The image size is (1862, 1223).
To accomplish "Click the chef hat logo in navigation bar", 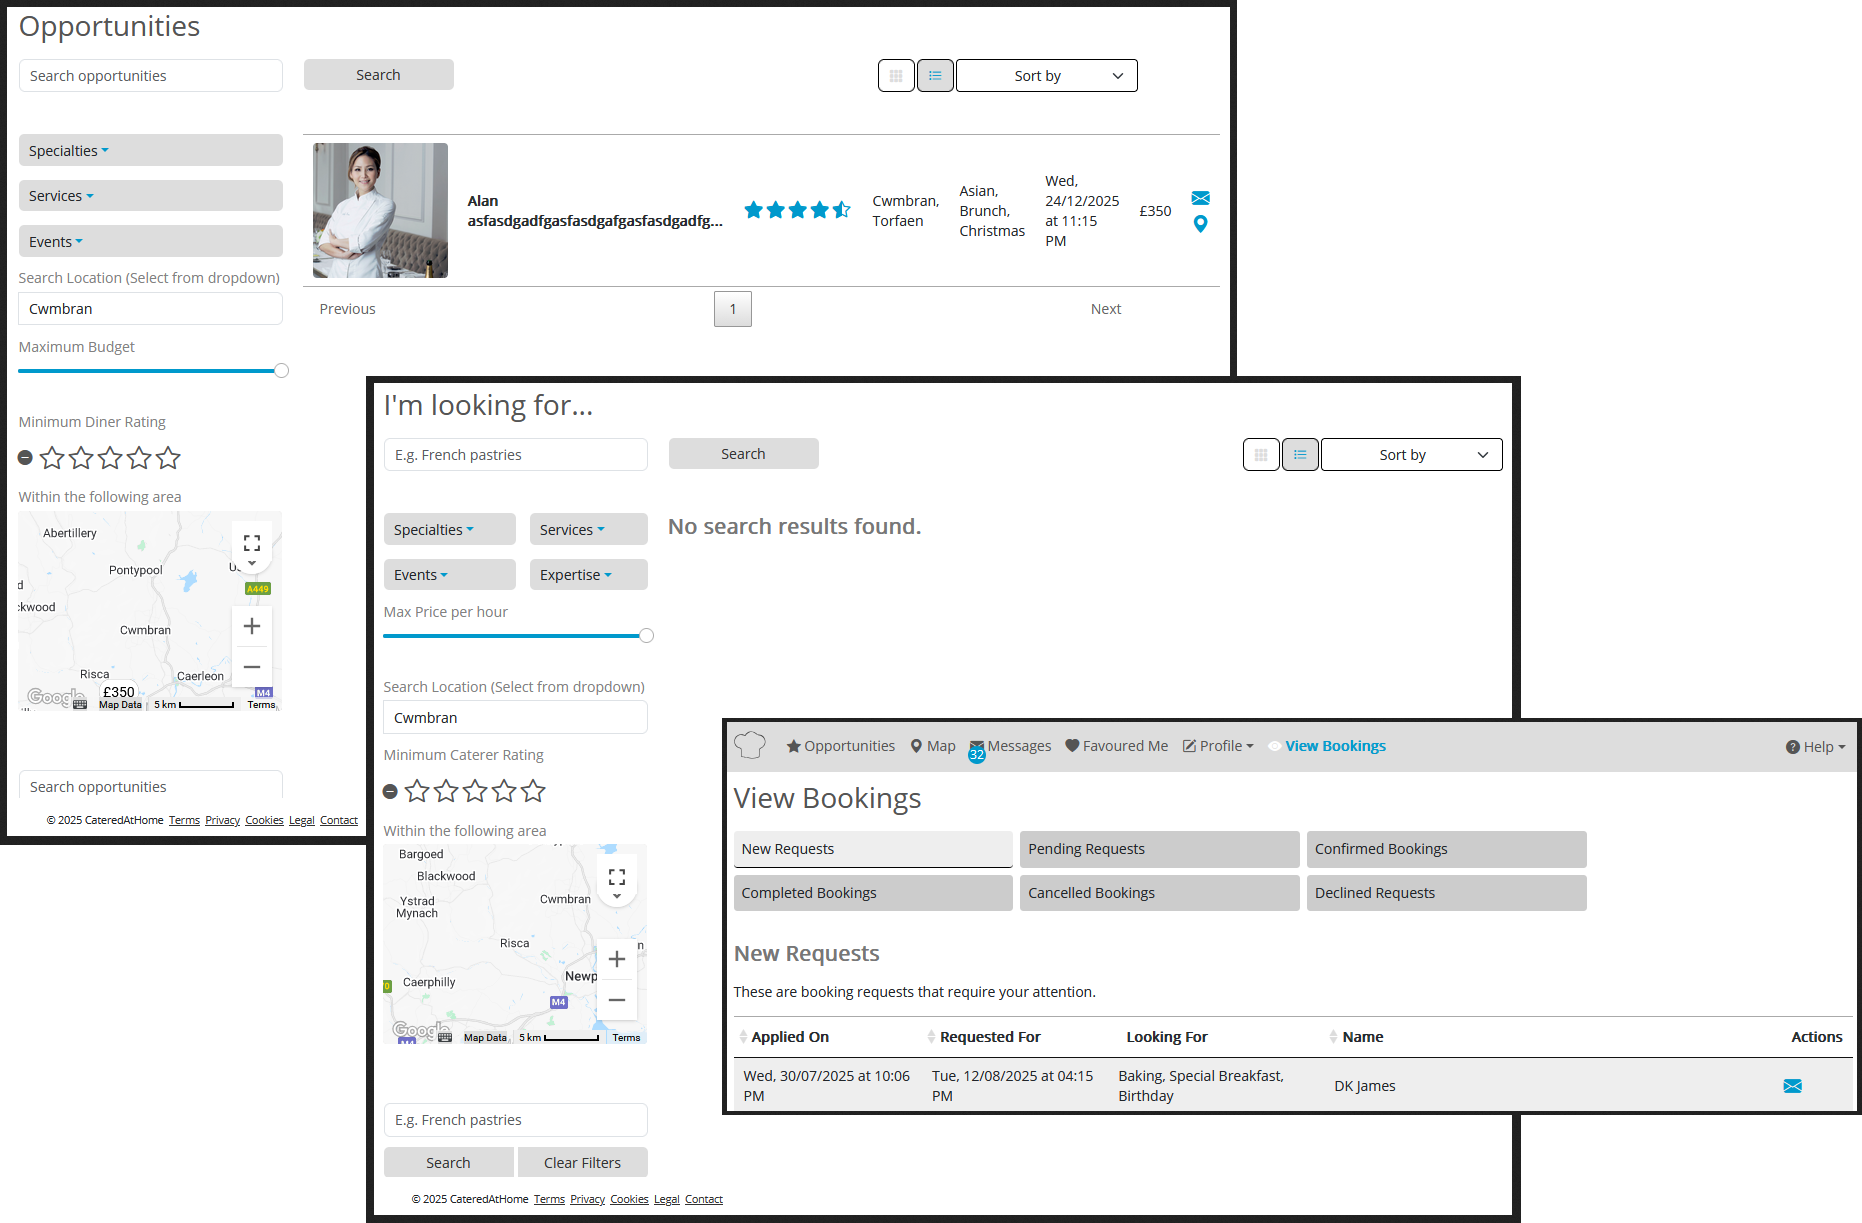I will [x=749, y=745].
